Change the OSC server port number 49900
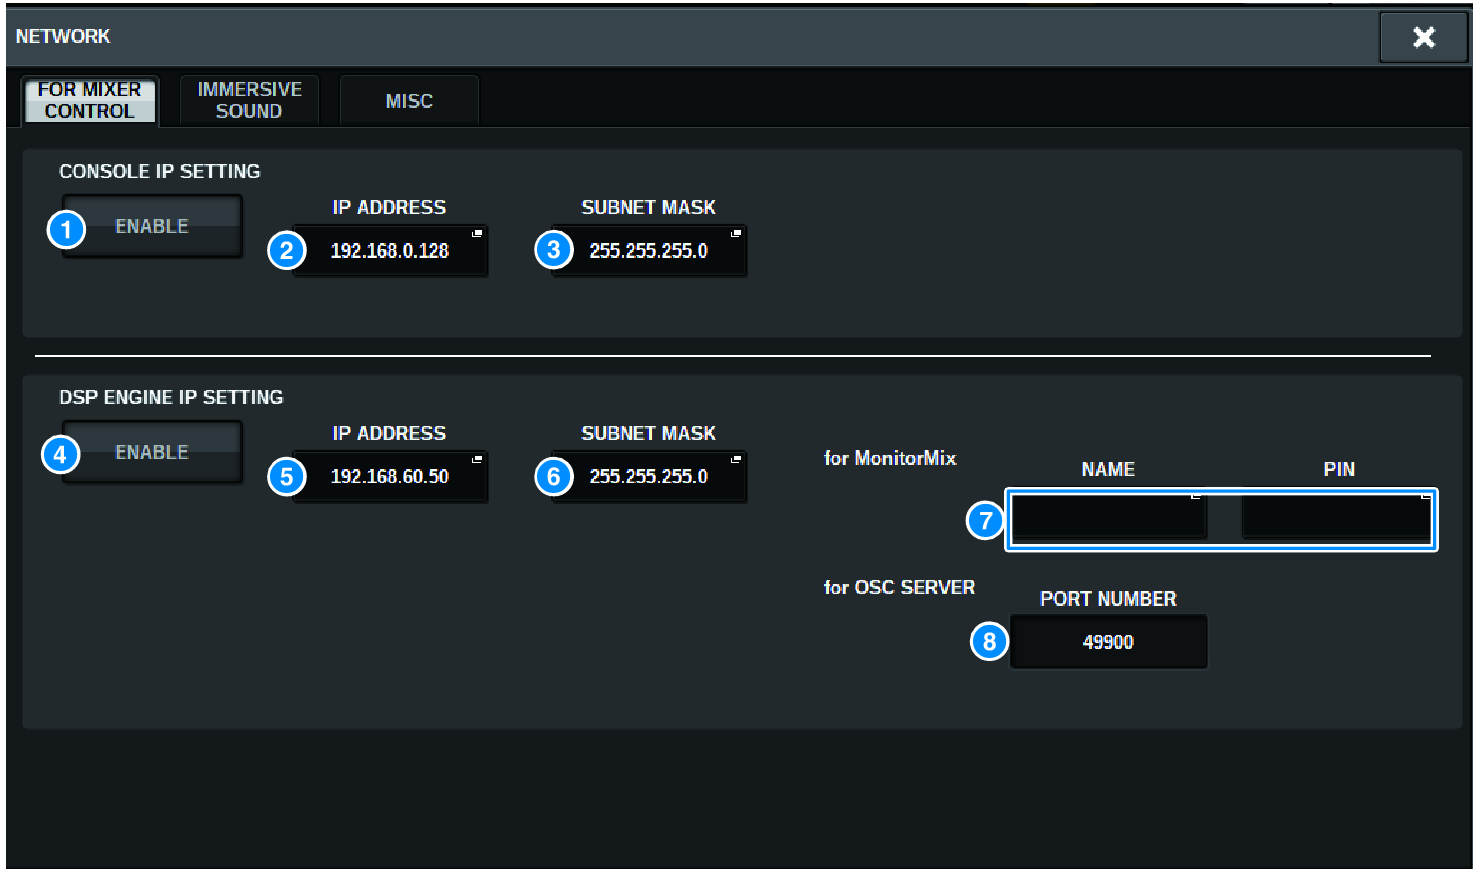This screenshot has height=871, width=1475. tap(1108, 641)
